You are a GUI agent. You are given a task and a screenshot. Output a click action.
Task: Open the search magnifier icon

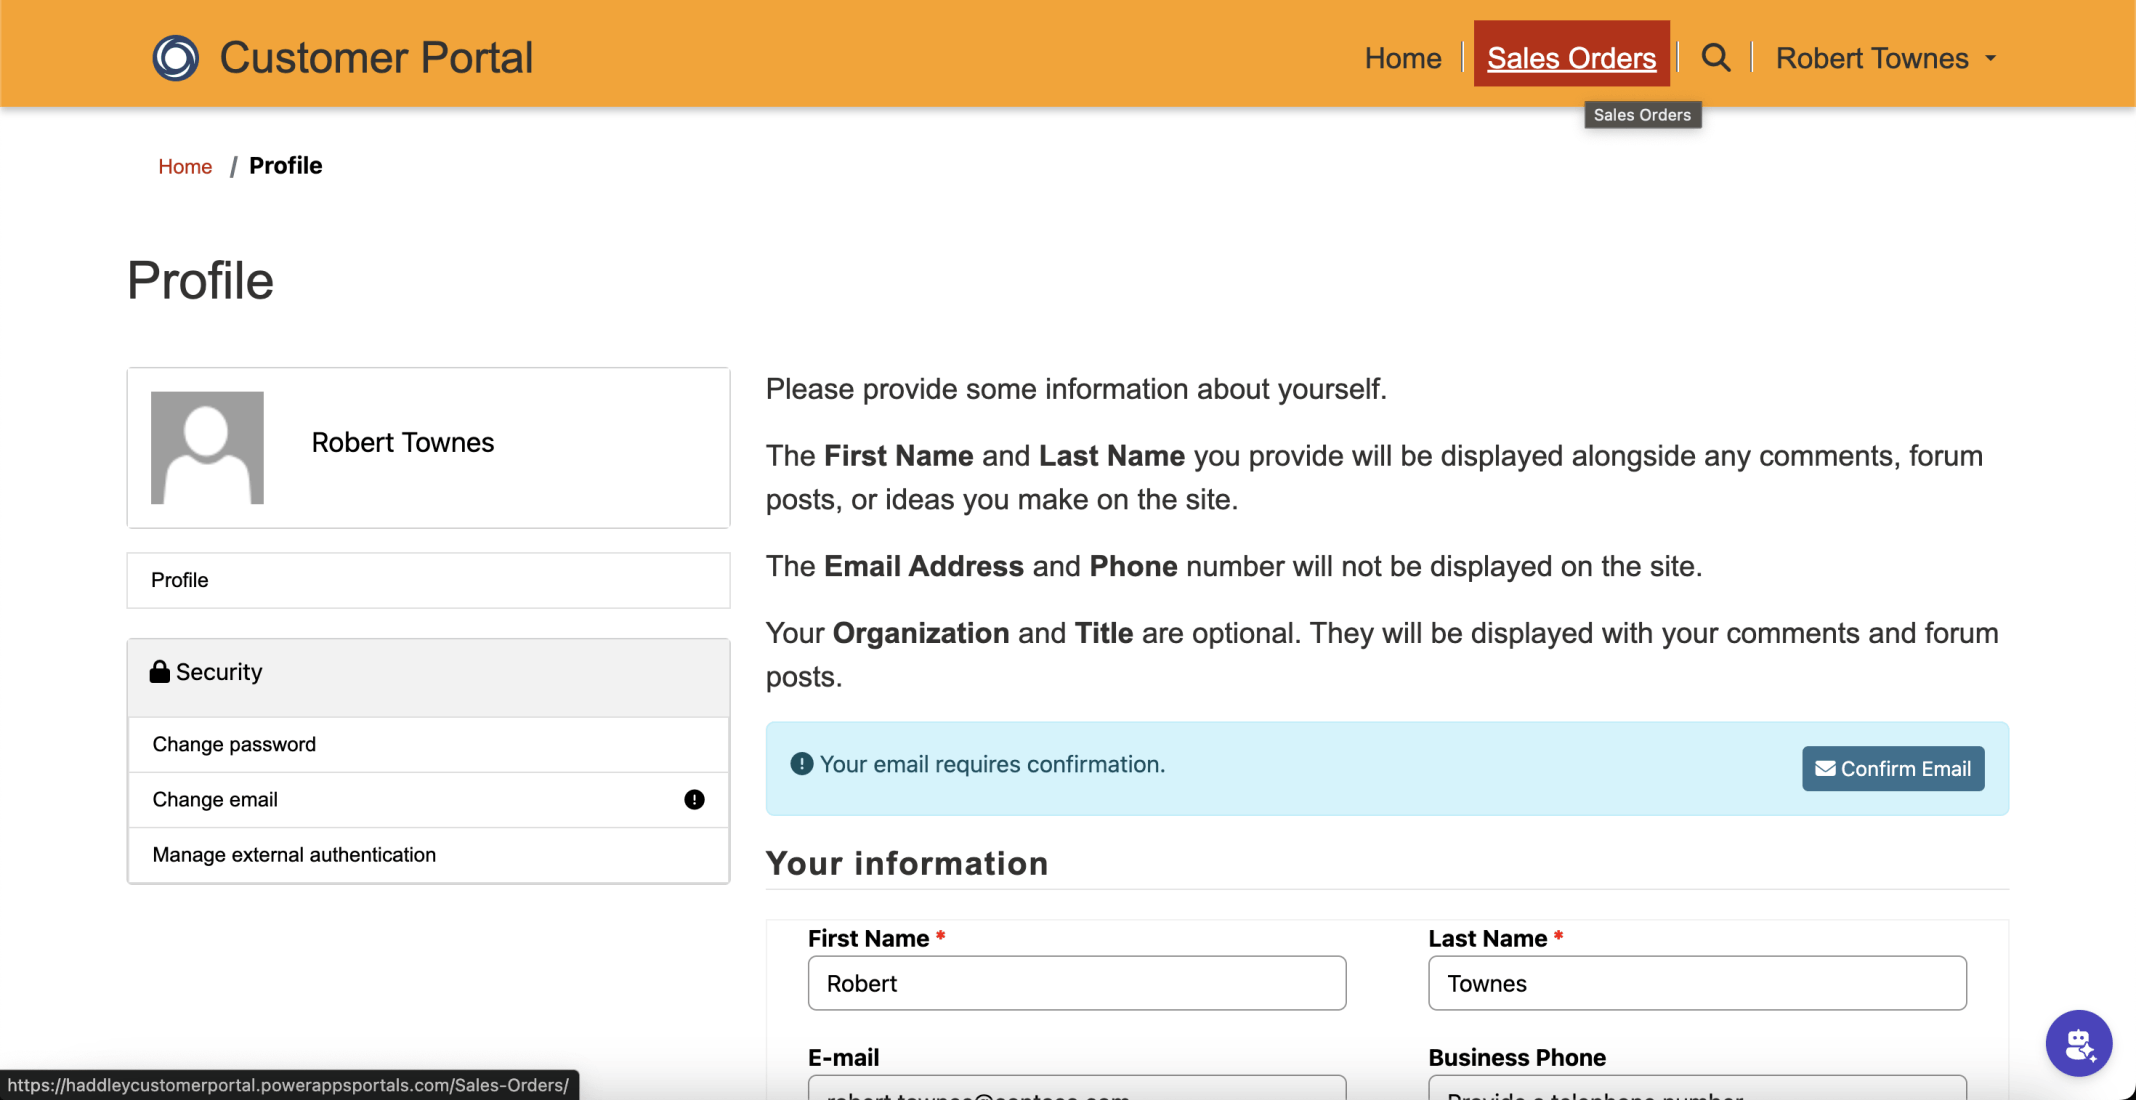(1715, 58)
